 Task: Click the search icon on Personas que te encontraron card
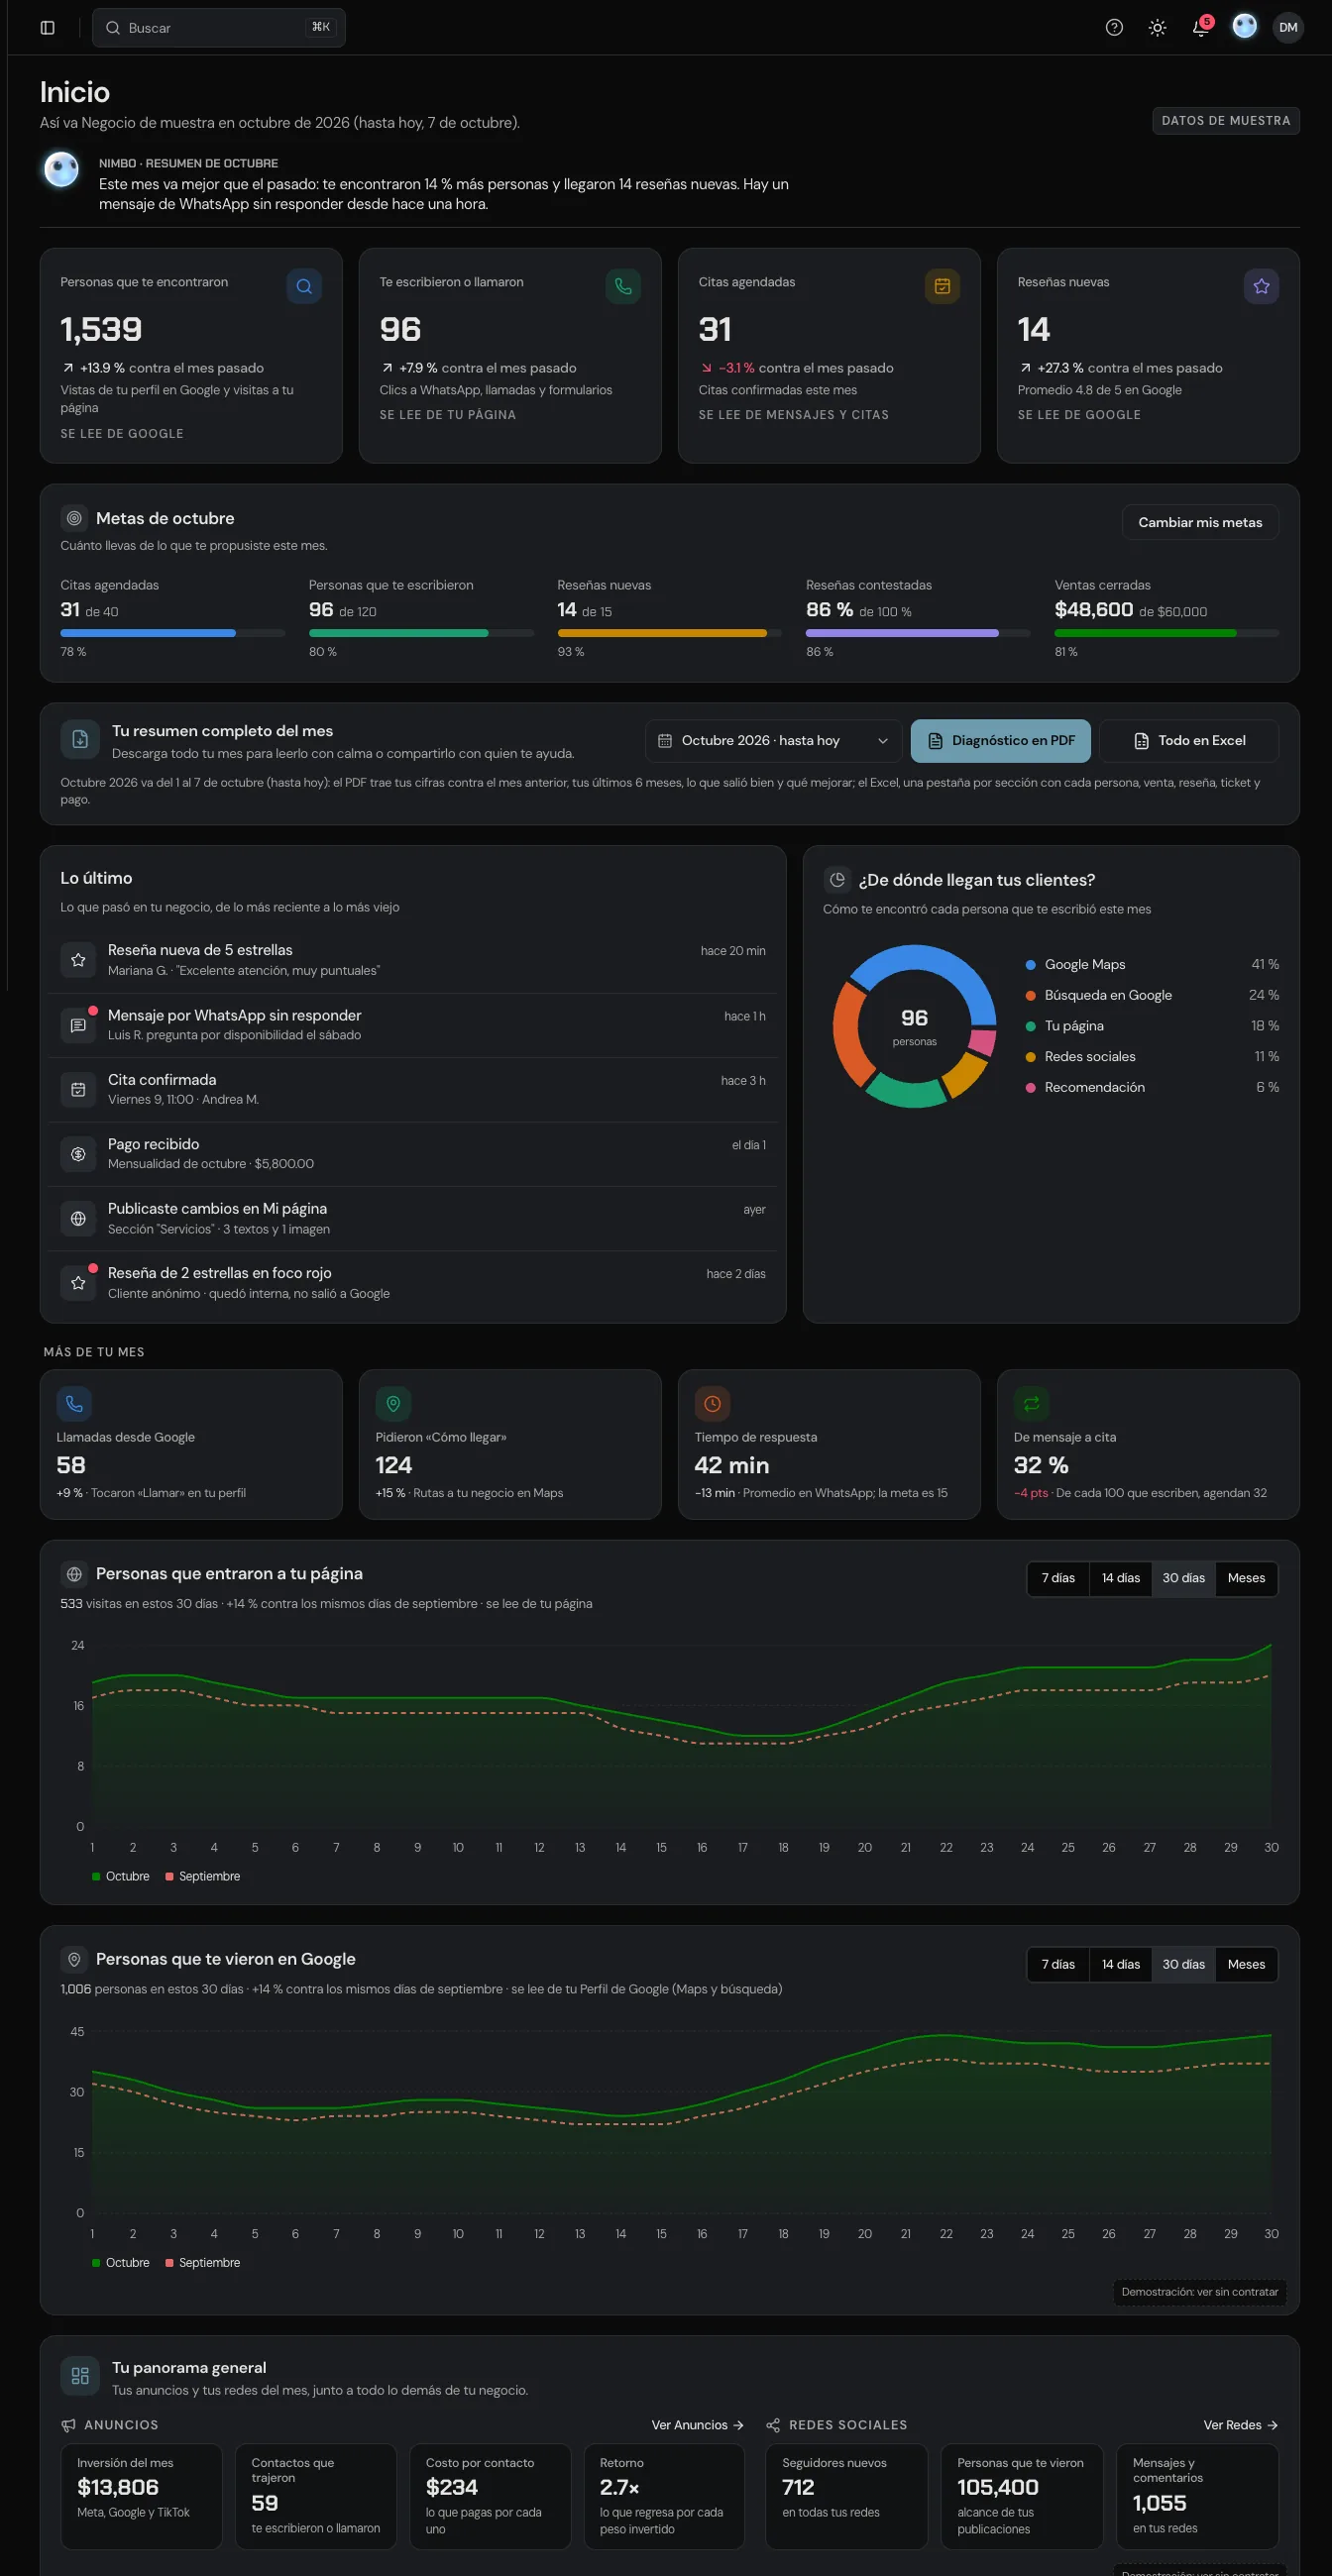(304, 286)
